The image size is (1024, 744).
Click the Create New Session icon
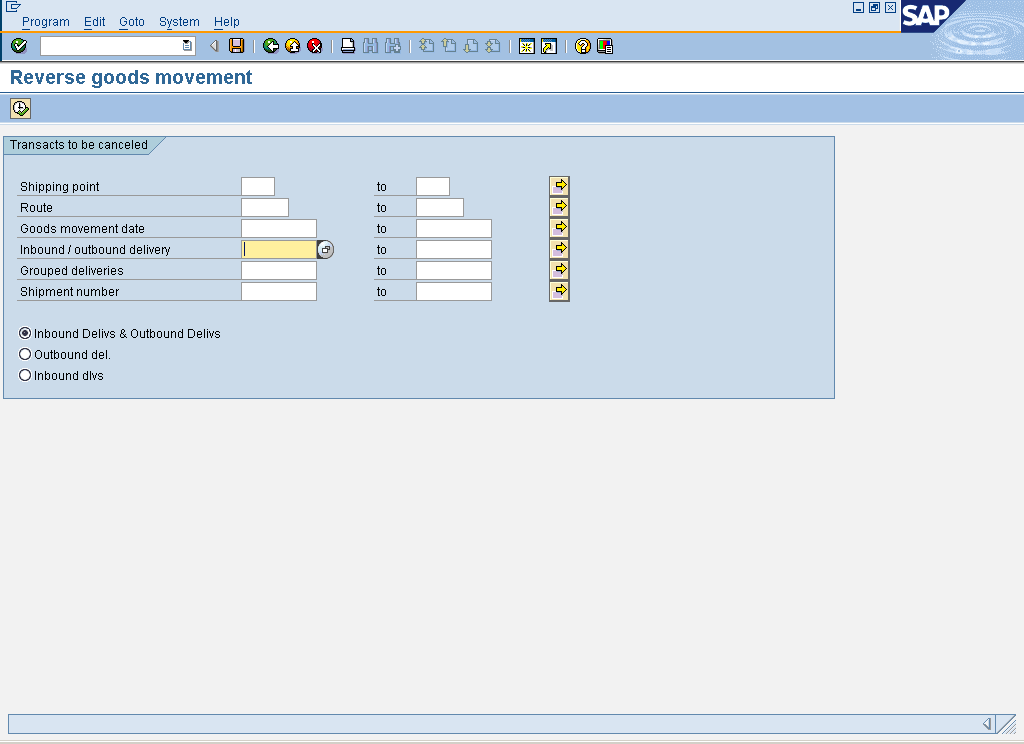click(x=526, y=46)
